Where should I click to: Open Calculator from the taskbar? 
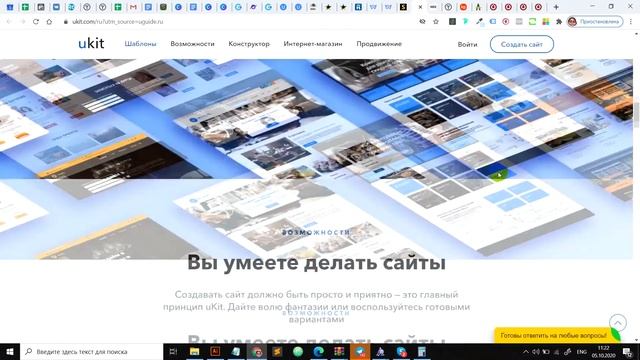(422, 351)
